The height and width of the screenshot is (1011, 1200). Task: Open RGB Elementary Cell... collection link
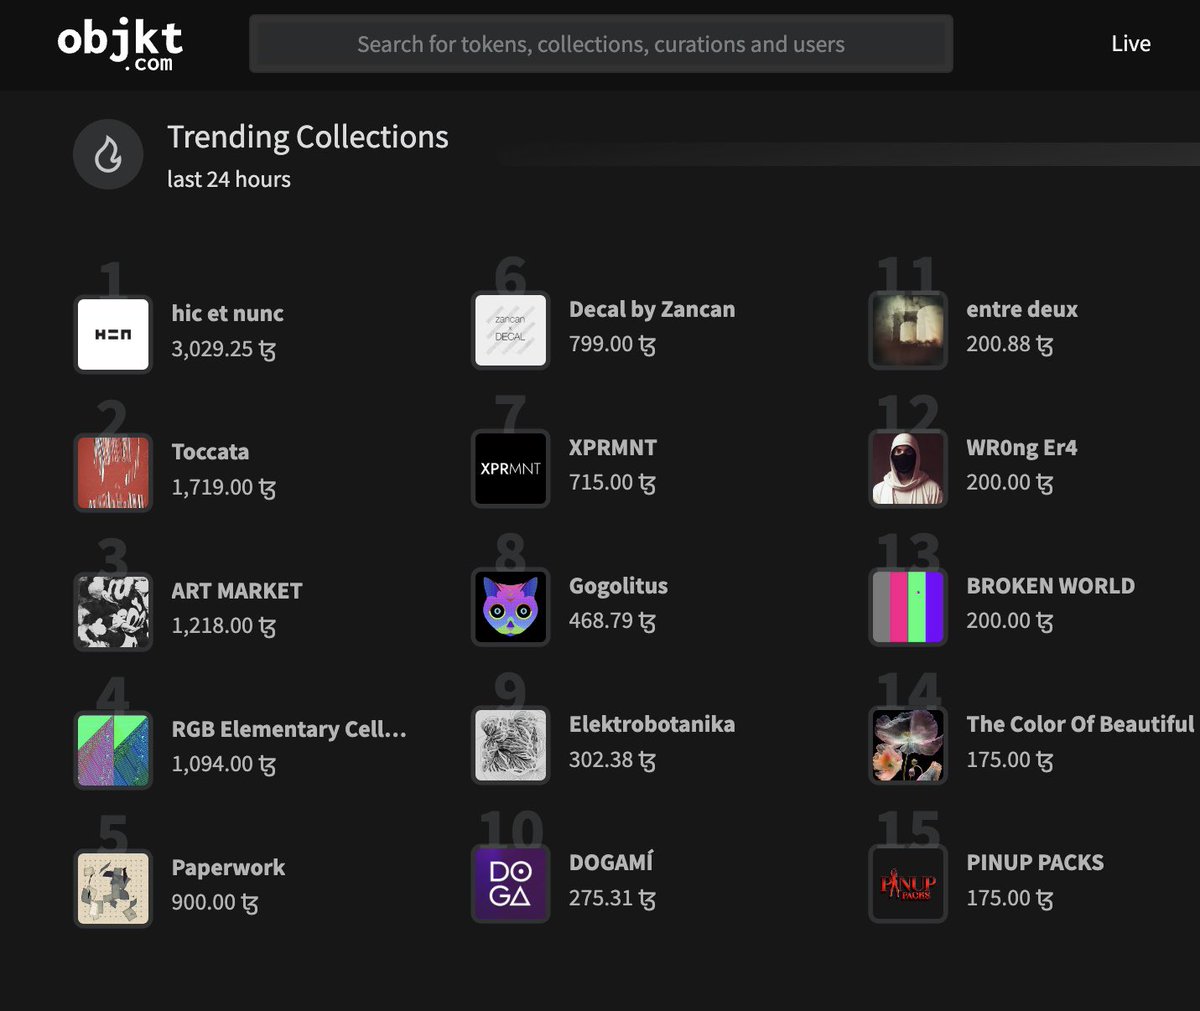(289, 729)
